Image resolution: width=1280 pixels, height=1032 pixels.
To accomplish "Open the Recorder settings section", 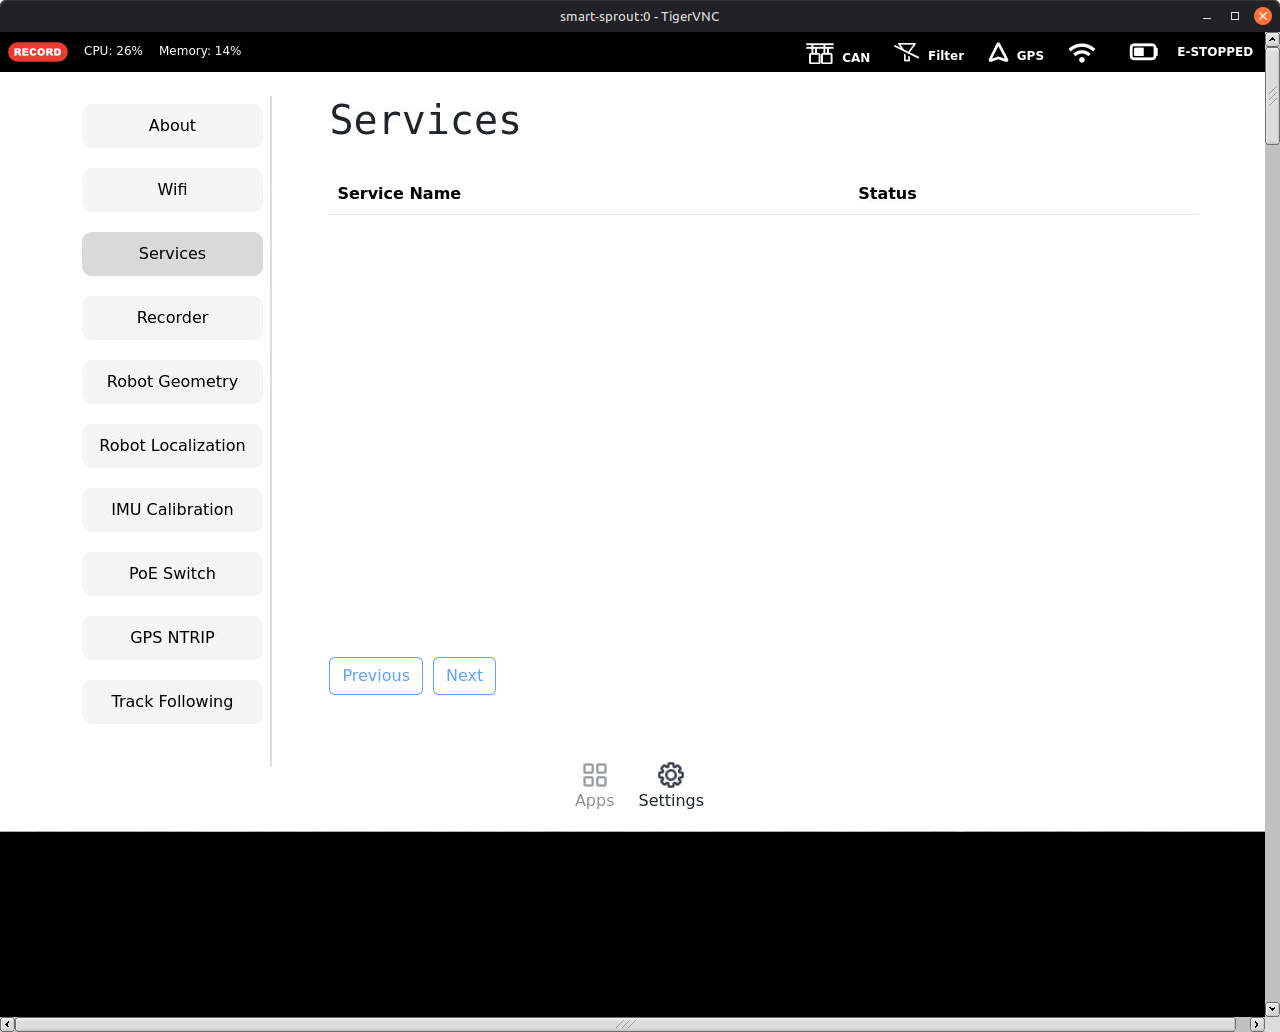I will tap(172, 318).
